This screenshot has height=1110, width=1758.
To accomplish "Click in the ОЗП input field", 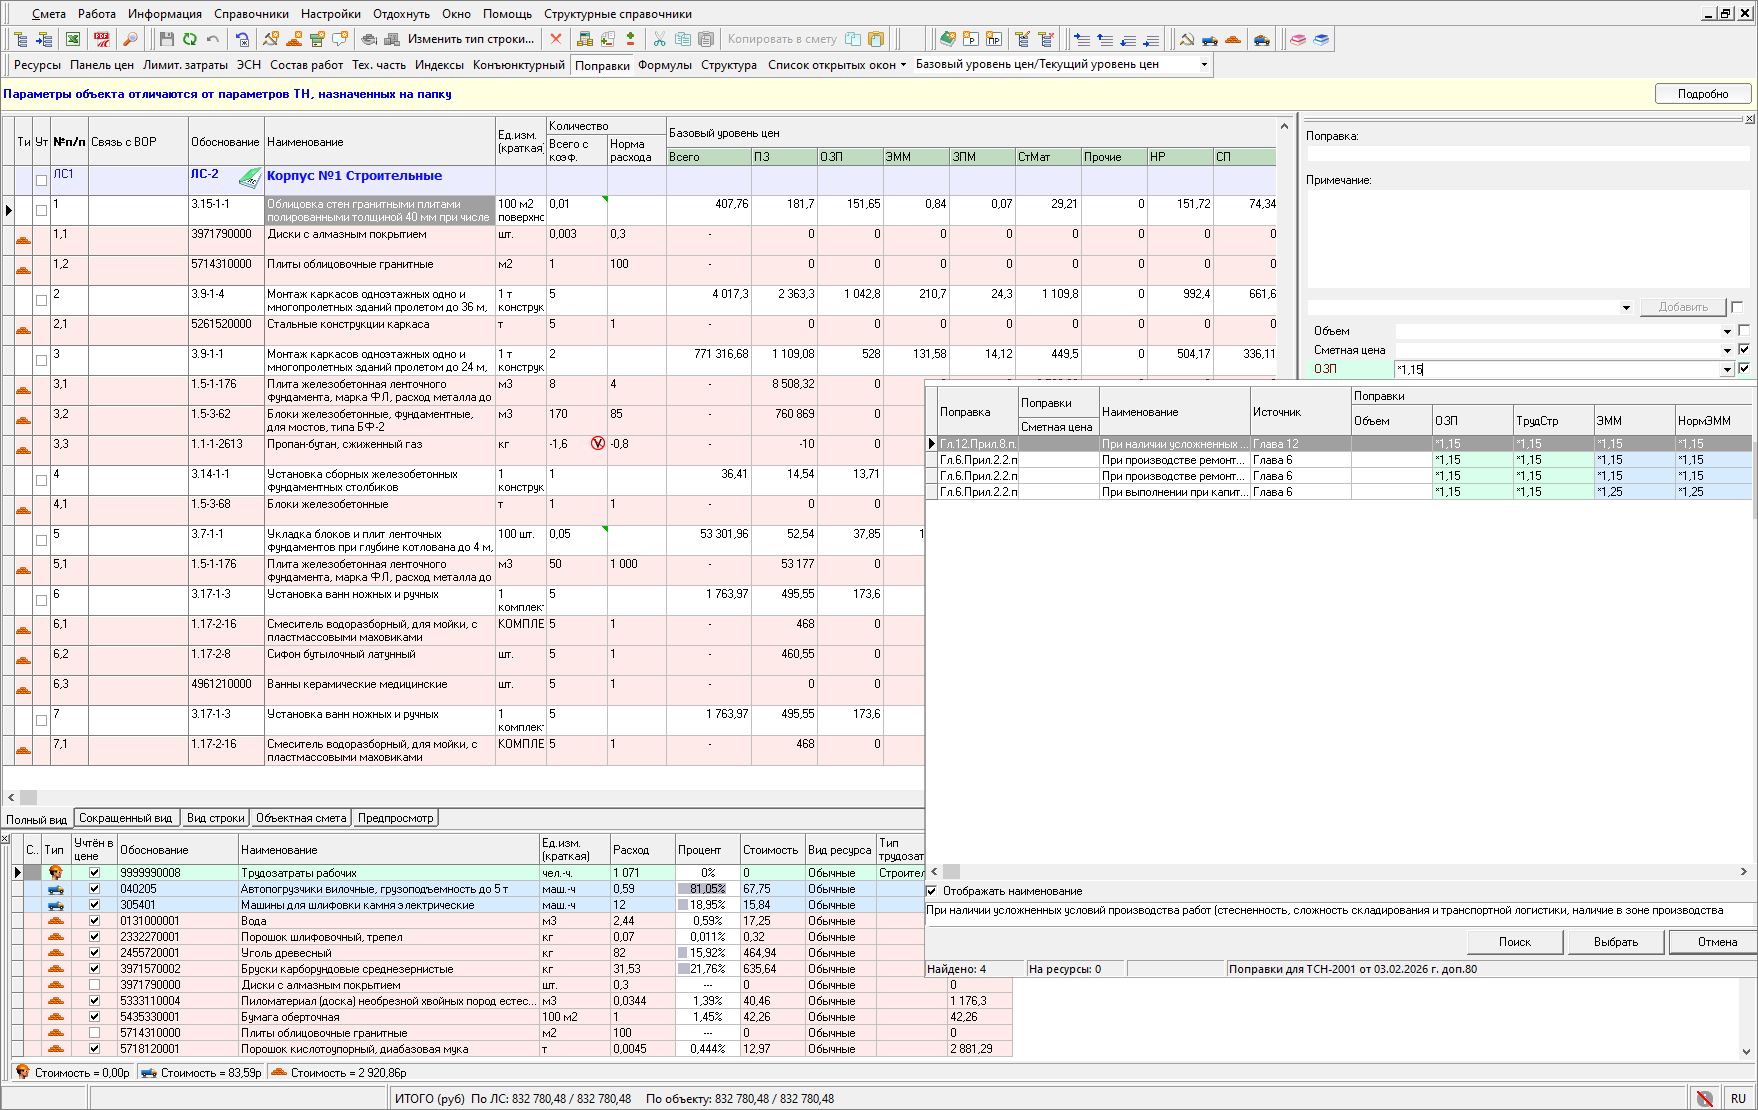I will pyautogui.click(x=1557, y=369).
